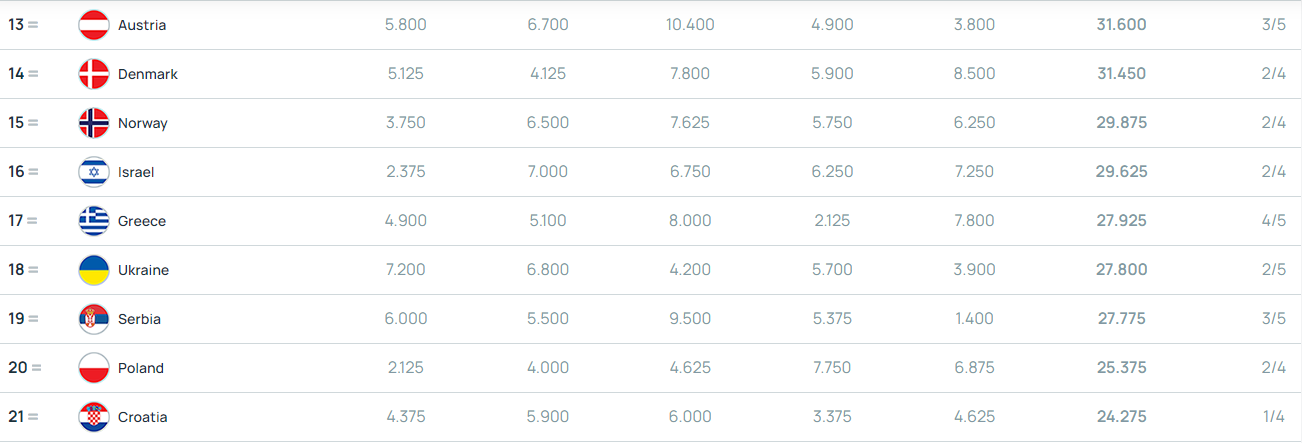
Task: Open the Israel country name link
Action: click(x=136, y=172)
